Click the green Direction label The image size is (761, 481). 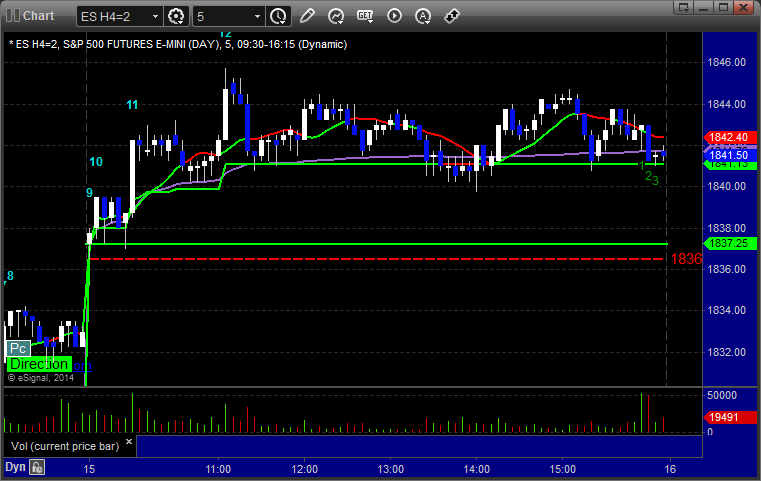tap(39, 364)
